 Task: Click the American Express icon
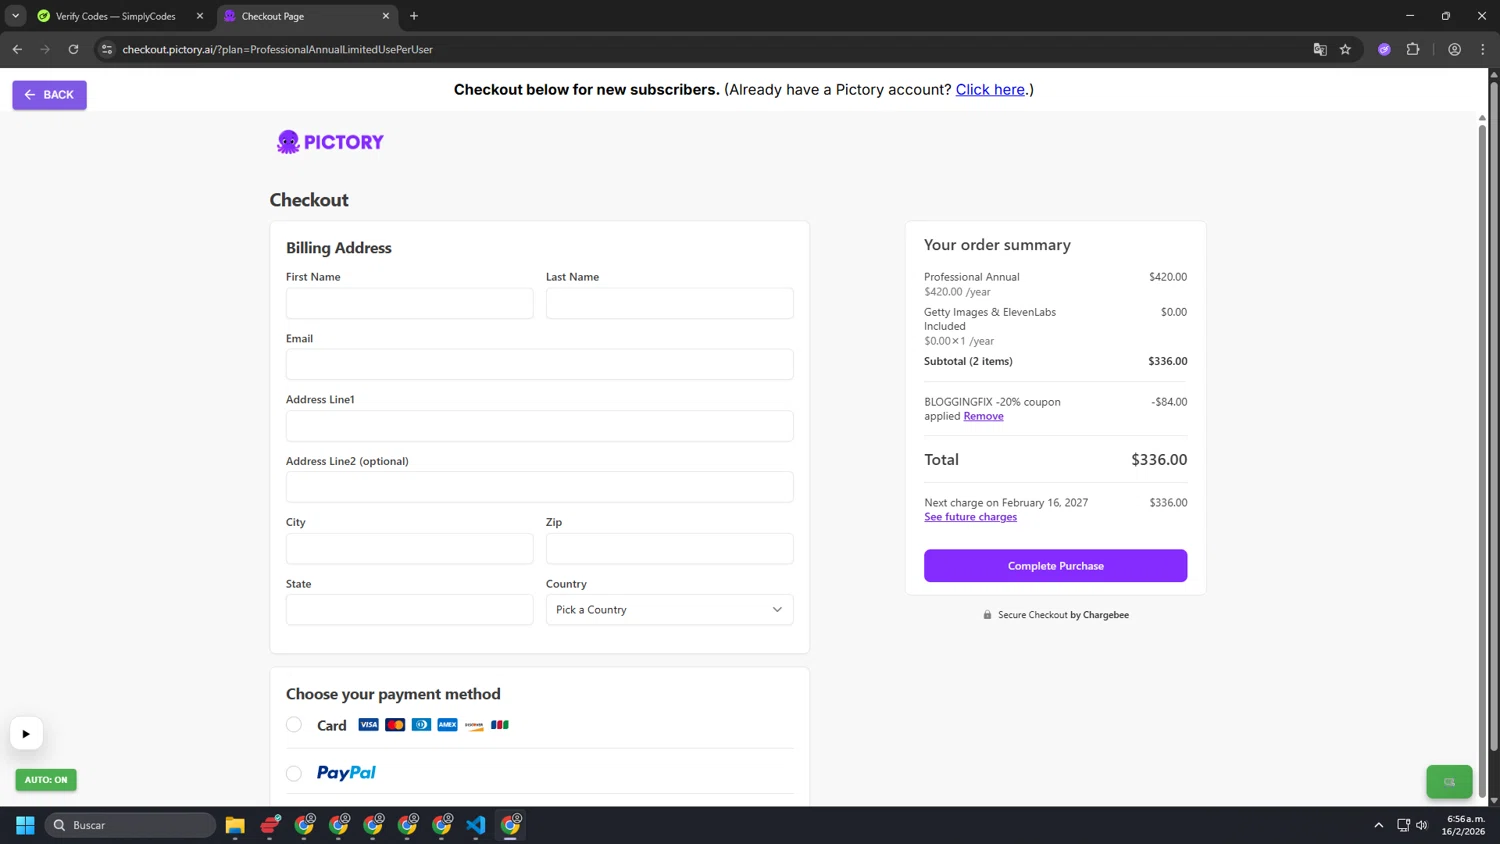pyautogui.click(x=447, y=725)
